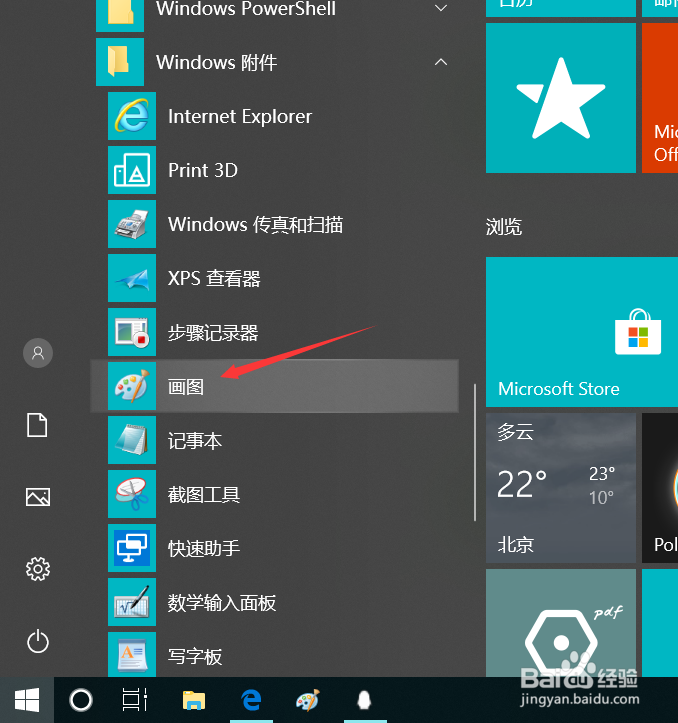Open the XPS 查看器 paper plane icon

click(x=132, y=278)
